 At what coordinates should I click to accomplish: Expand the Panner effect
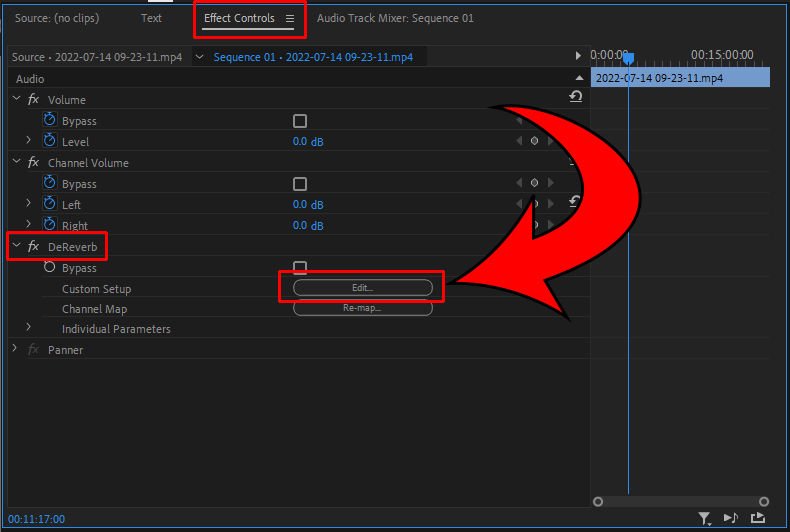click(x=15, y=348)
